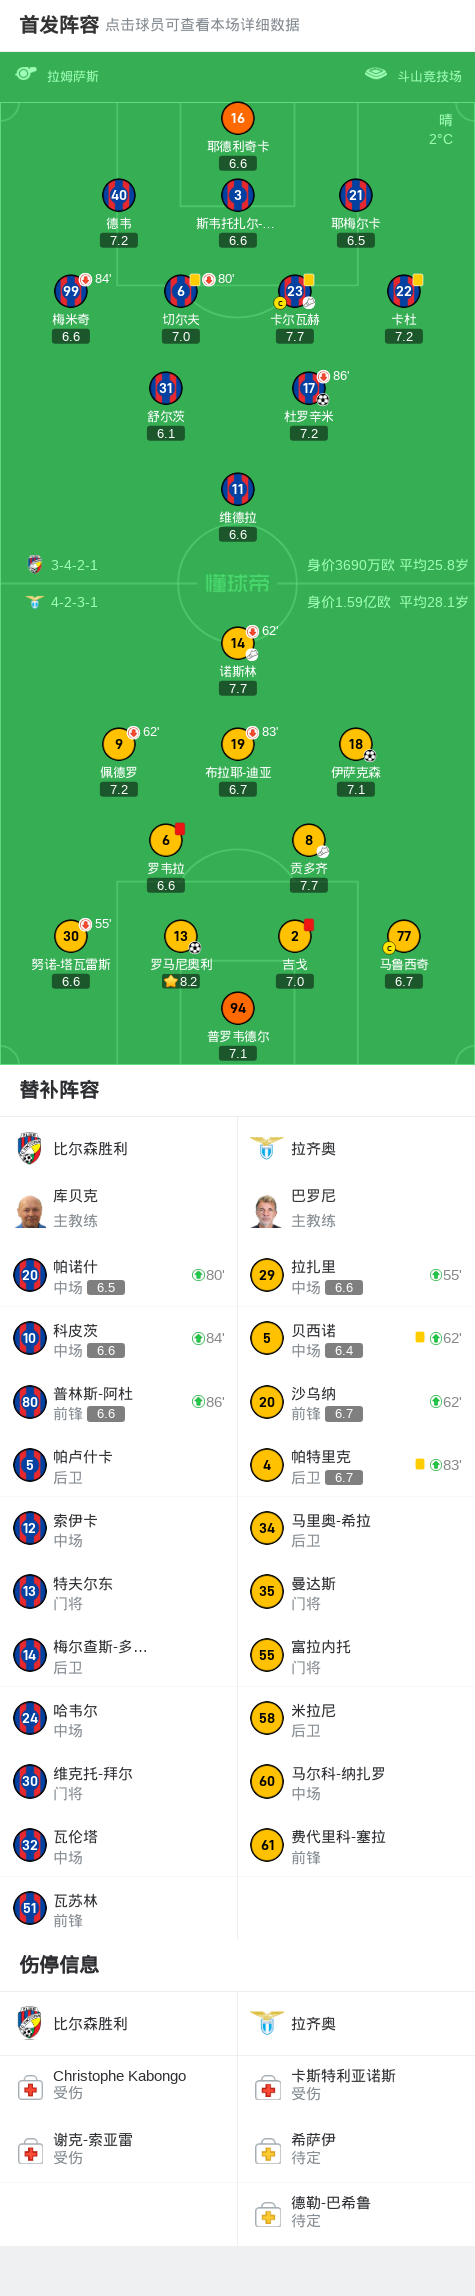Open 拉姆萨斯 referee whistle label
This screenshot has height=2296, width=475.
point(58,75)
